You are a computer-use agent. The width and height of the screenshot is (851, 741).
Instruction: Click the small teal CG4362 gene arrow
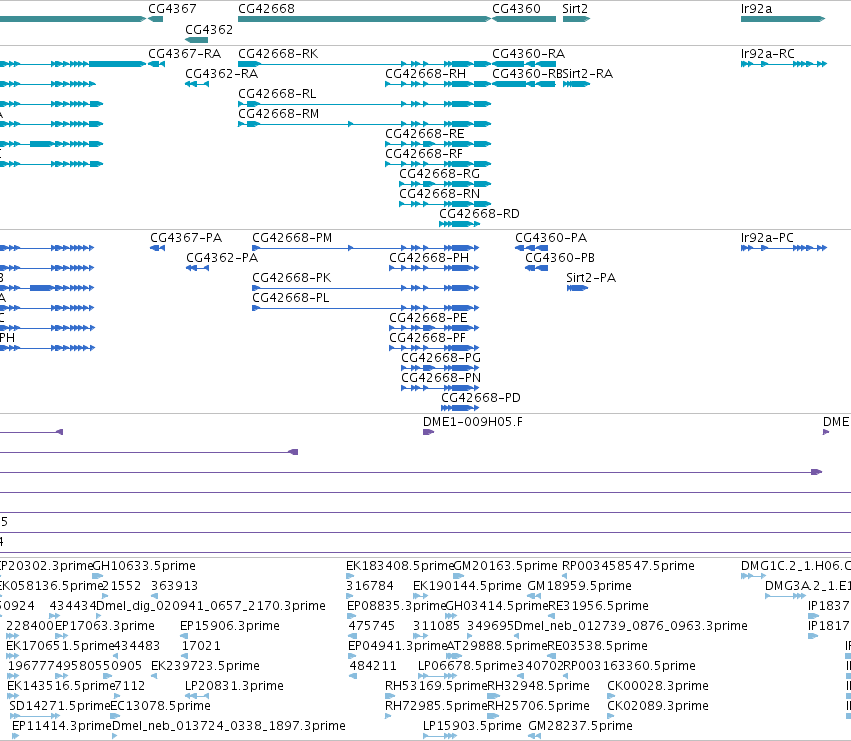pos(196,40)
